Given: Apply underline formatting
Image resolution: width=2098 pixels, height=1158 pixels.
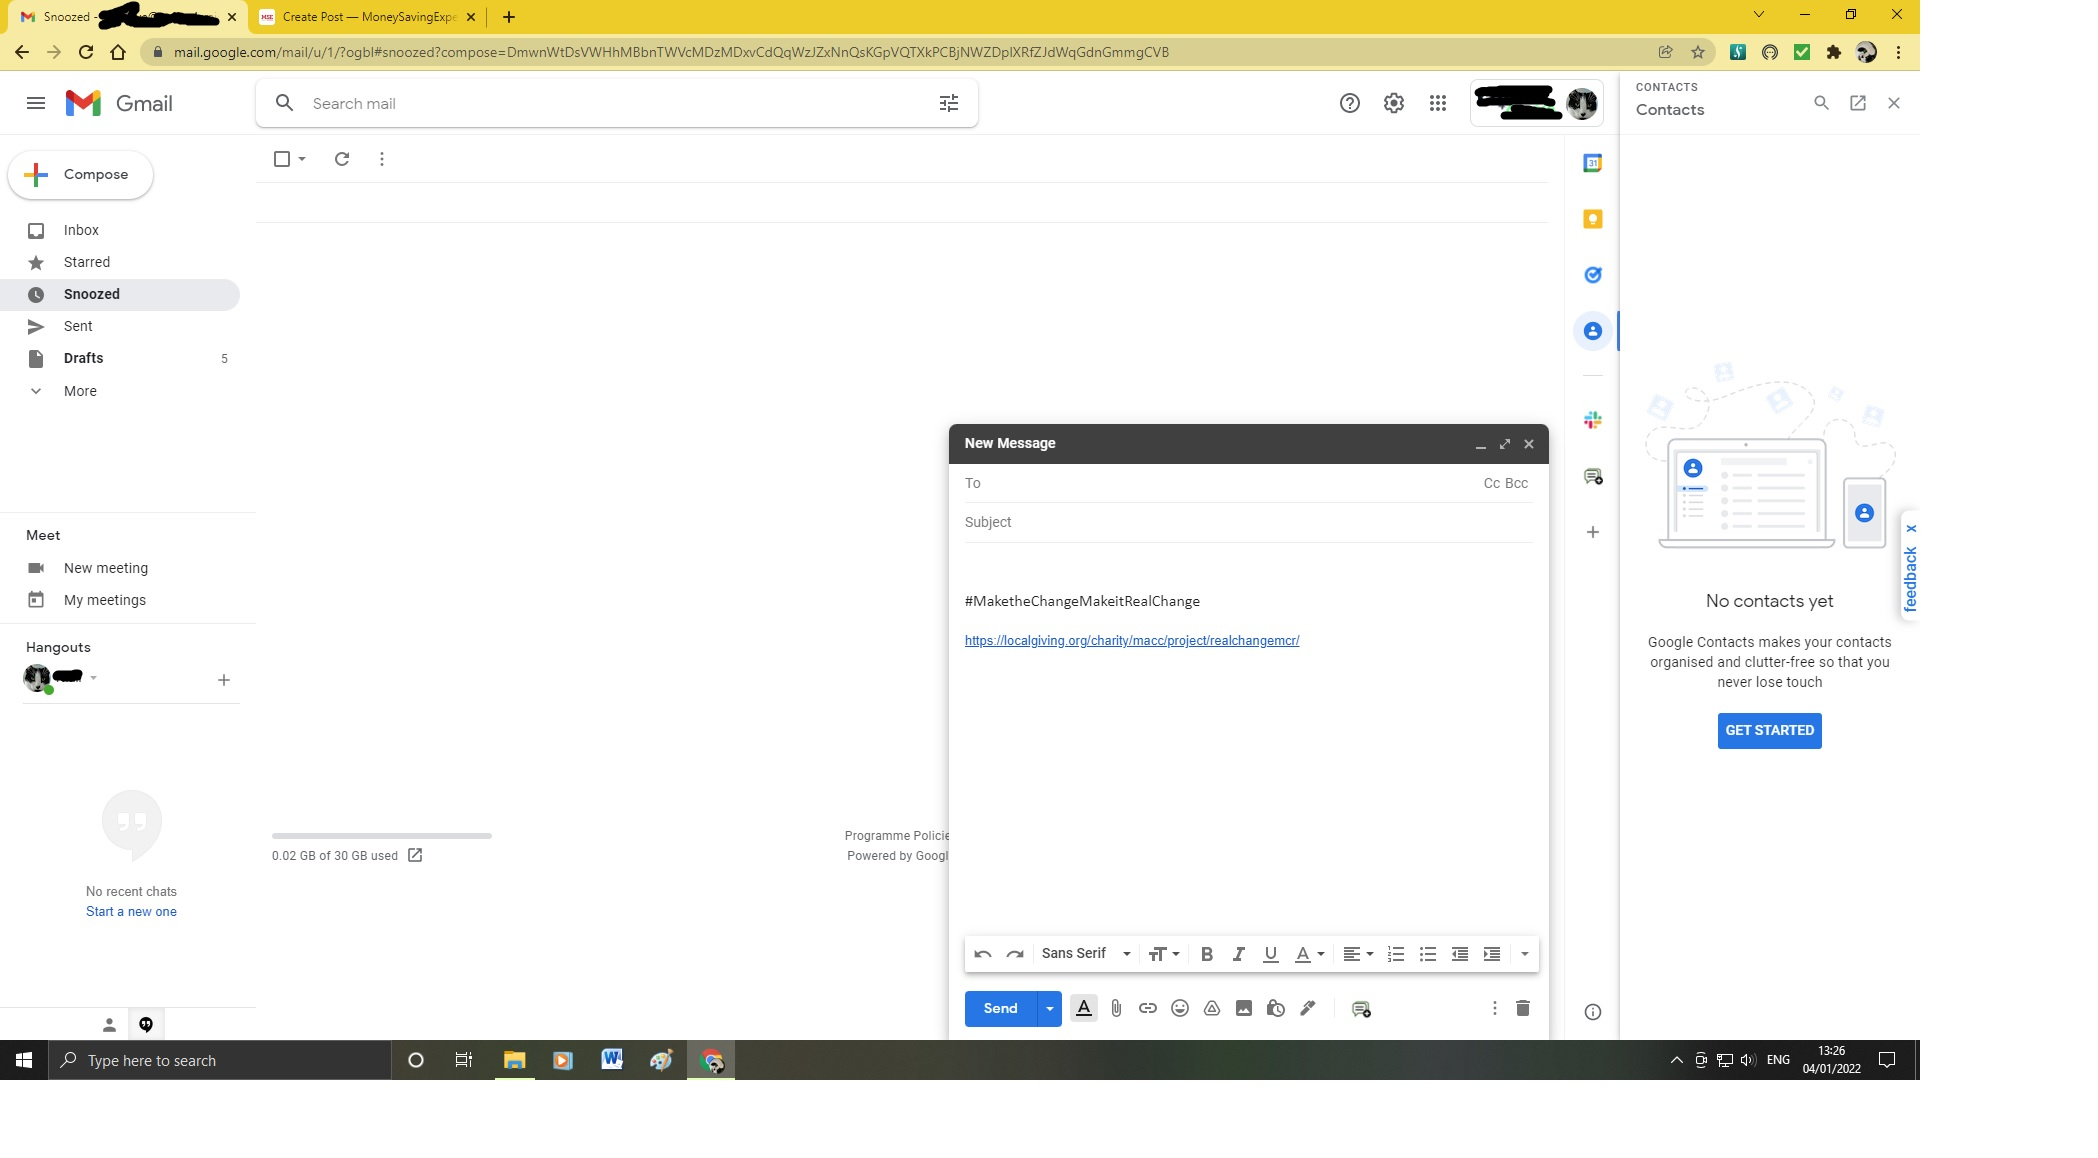Looking at the screenshot, I should (x=1271, y=954).
